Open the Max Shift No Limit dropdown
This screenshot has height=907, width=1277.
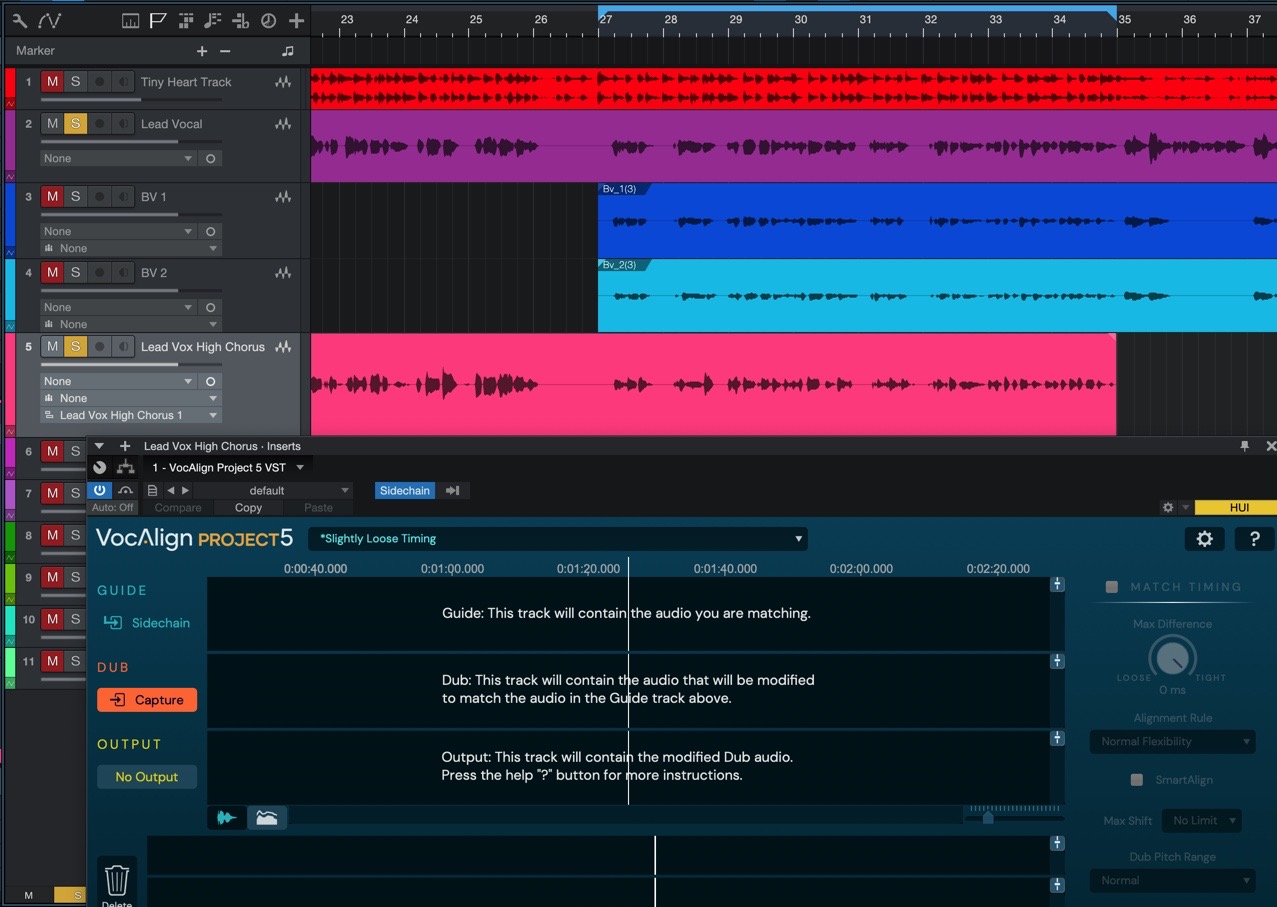click(1203, 821)
